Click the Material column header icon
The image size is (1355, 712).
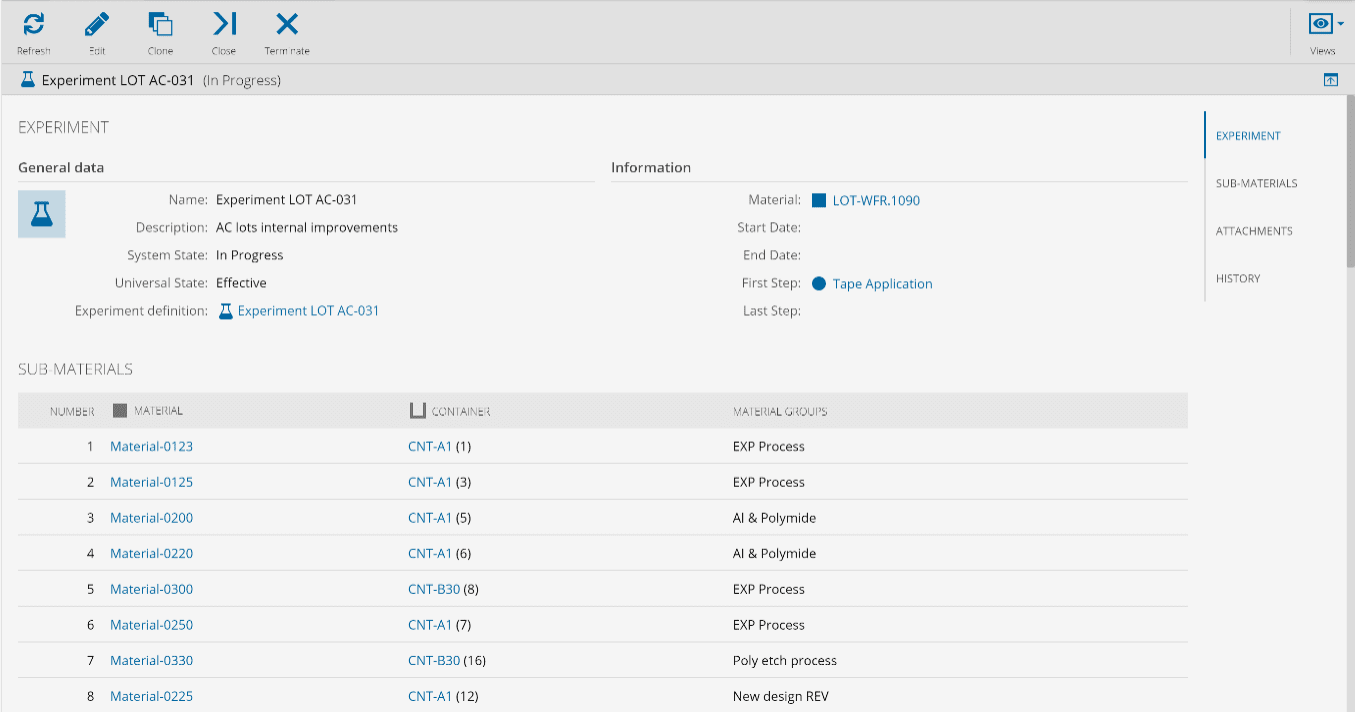tap(120, 411)
